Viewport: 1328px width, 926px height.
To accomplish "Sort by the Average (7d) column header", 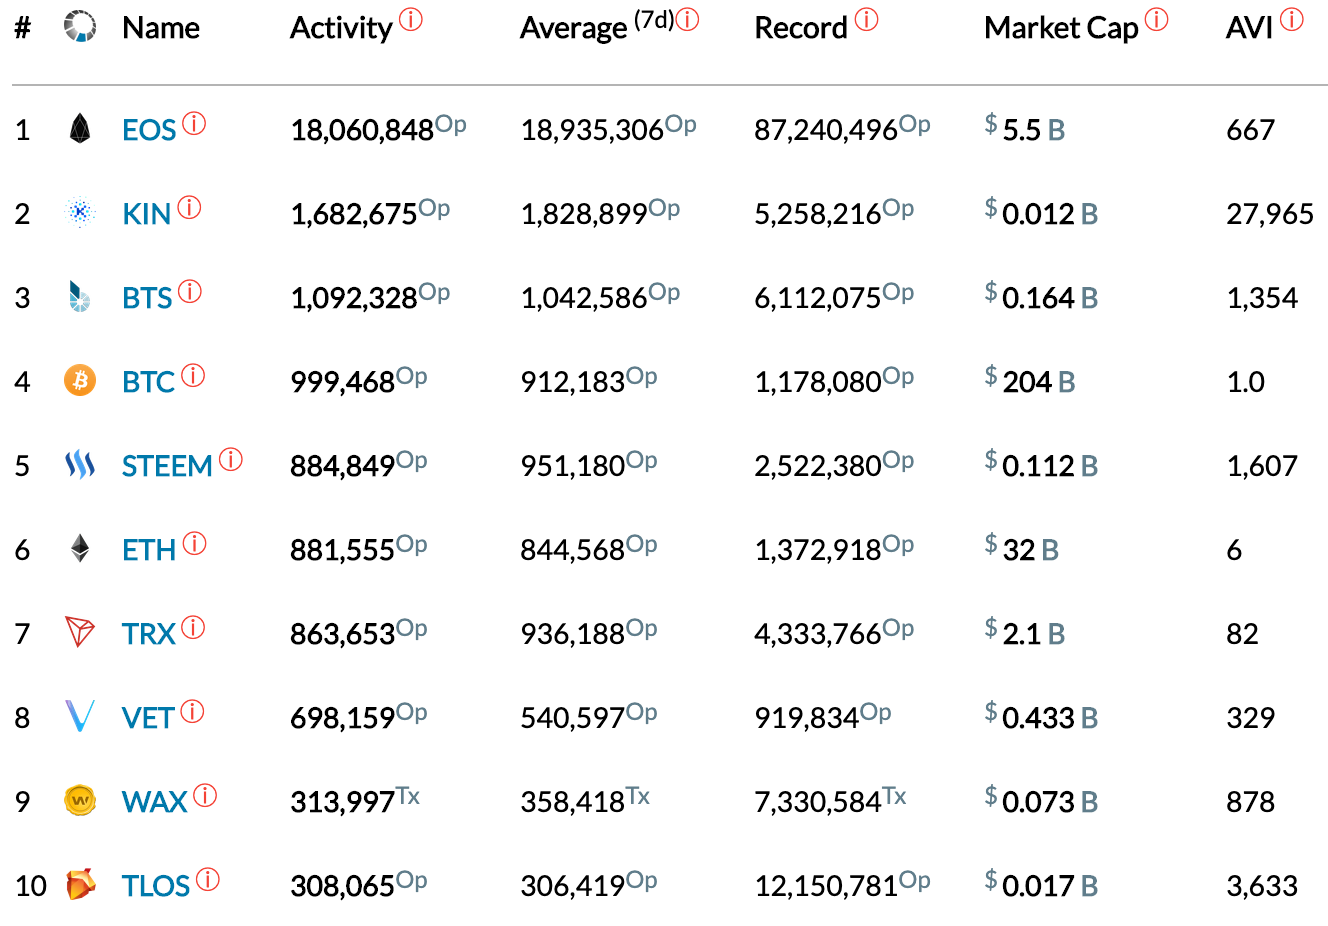I will (597, 27).
